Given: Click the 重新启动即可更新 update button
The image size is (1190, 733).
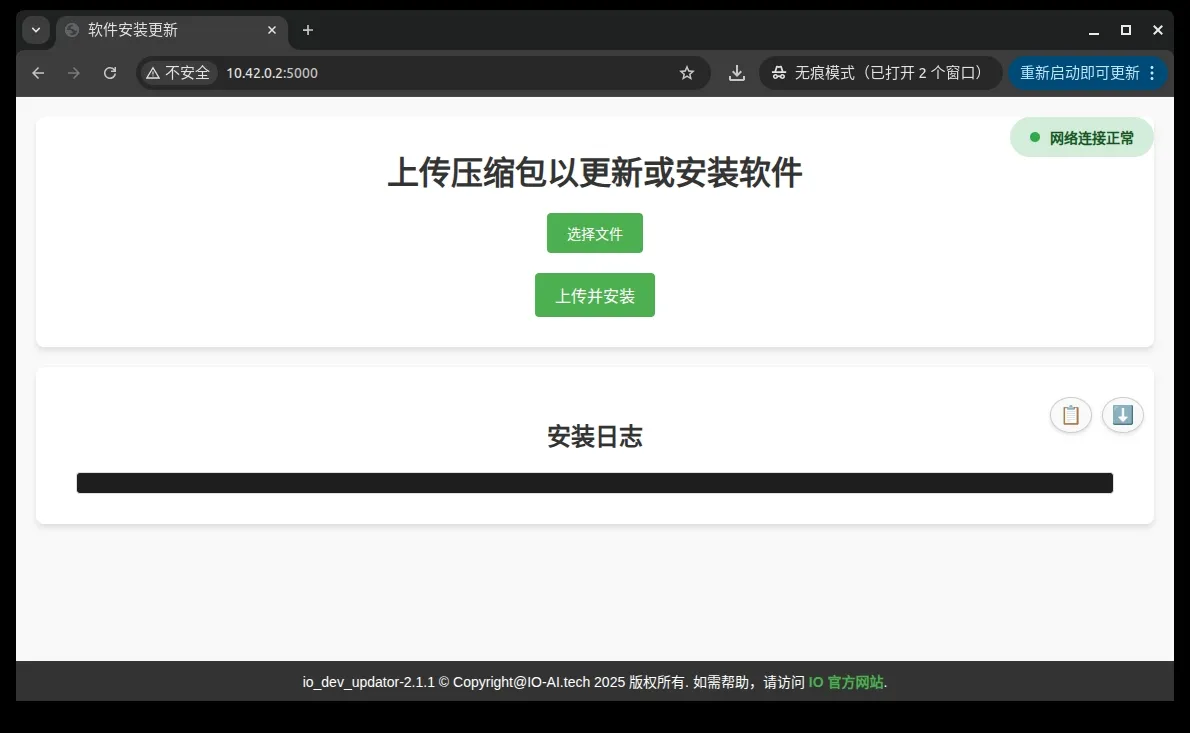Looking at the screenshot, I should click(1079, 73).
